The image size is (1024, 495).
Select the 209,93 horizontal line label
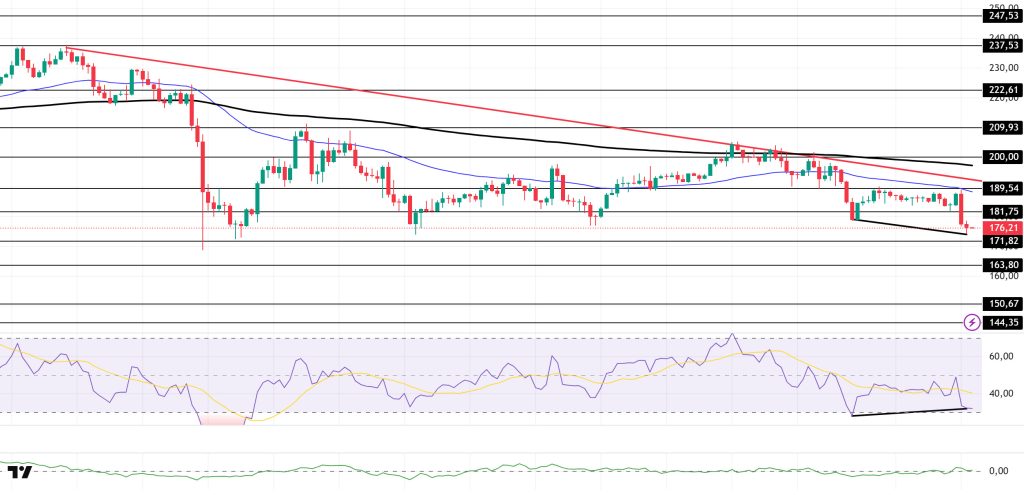(1000, 127)
